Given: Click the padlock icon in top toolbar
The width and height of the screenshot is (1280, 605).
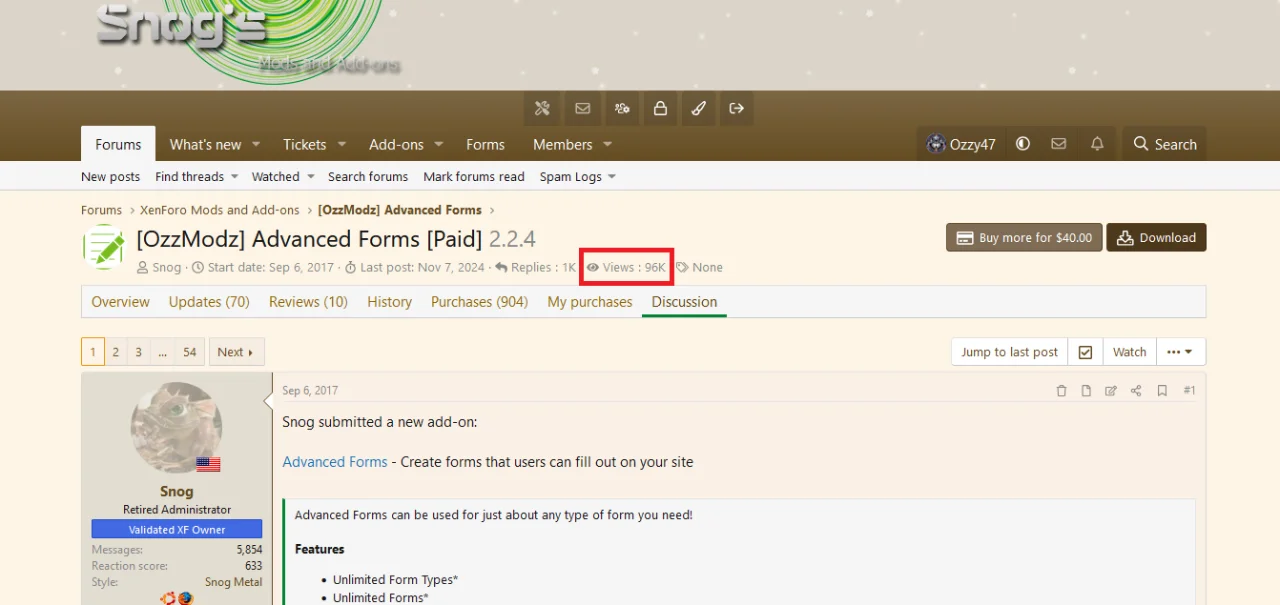Looking at the screenshot, I should pyautogui.click(x=660, y=109).
